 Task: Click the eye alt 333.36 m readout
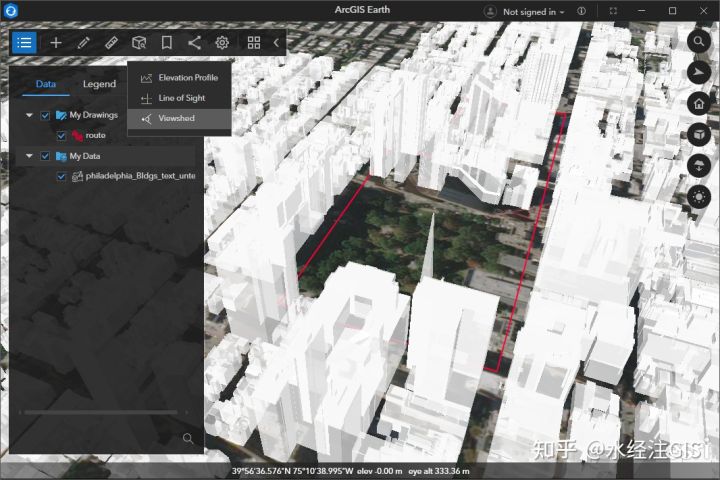pyautogui.click(x=439, y=471)
